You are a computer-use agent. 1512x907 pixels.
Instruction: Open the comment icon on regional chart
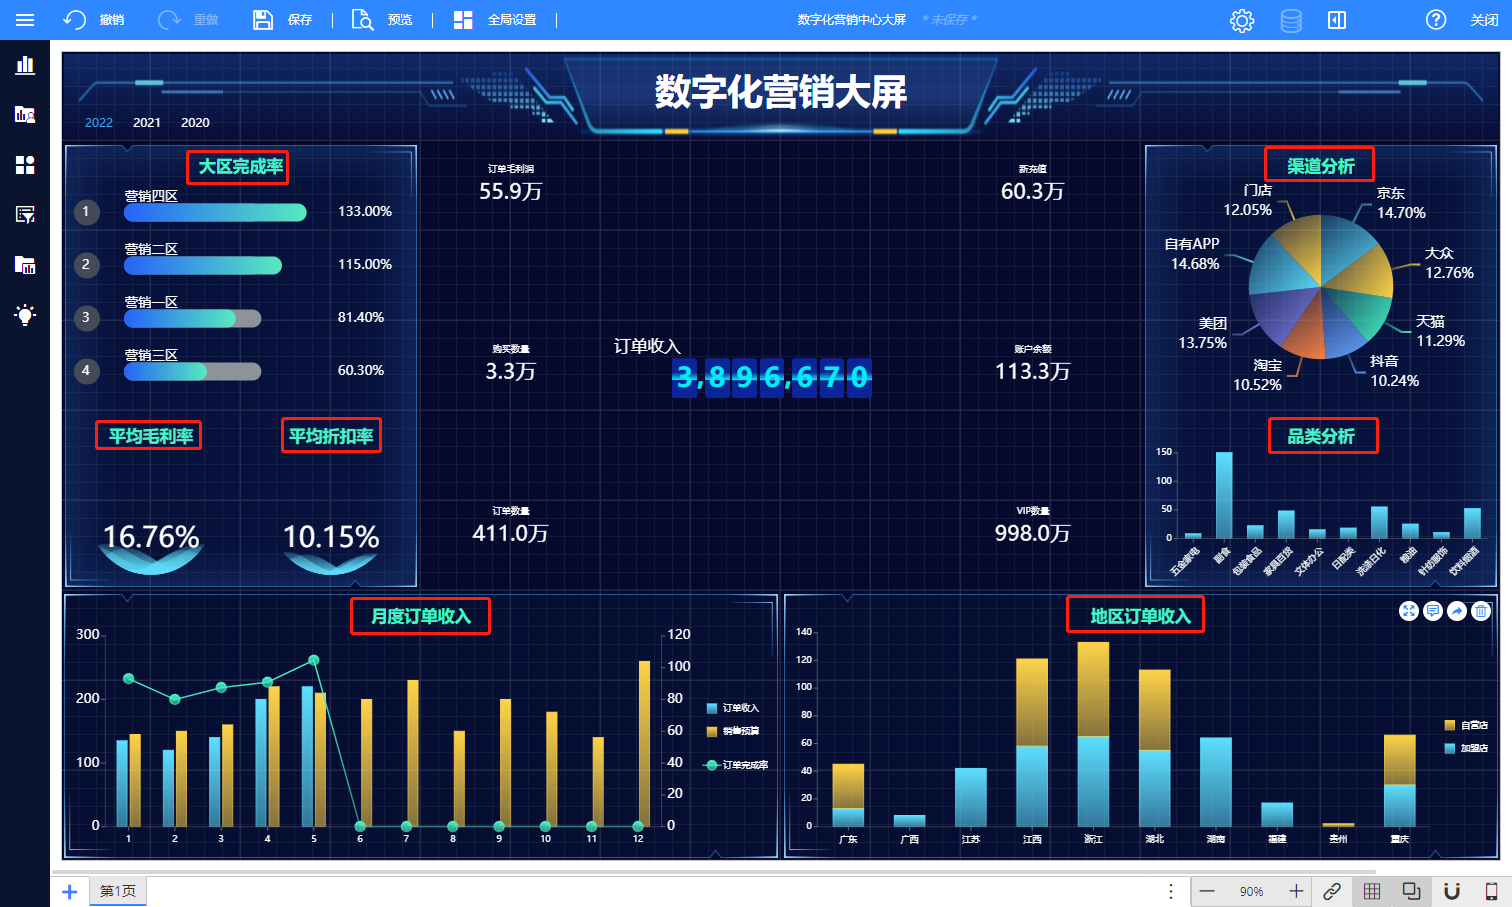tap(1433, 611)
